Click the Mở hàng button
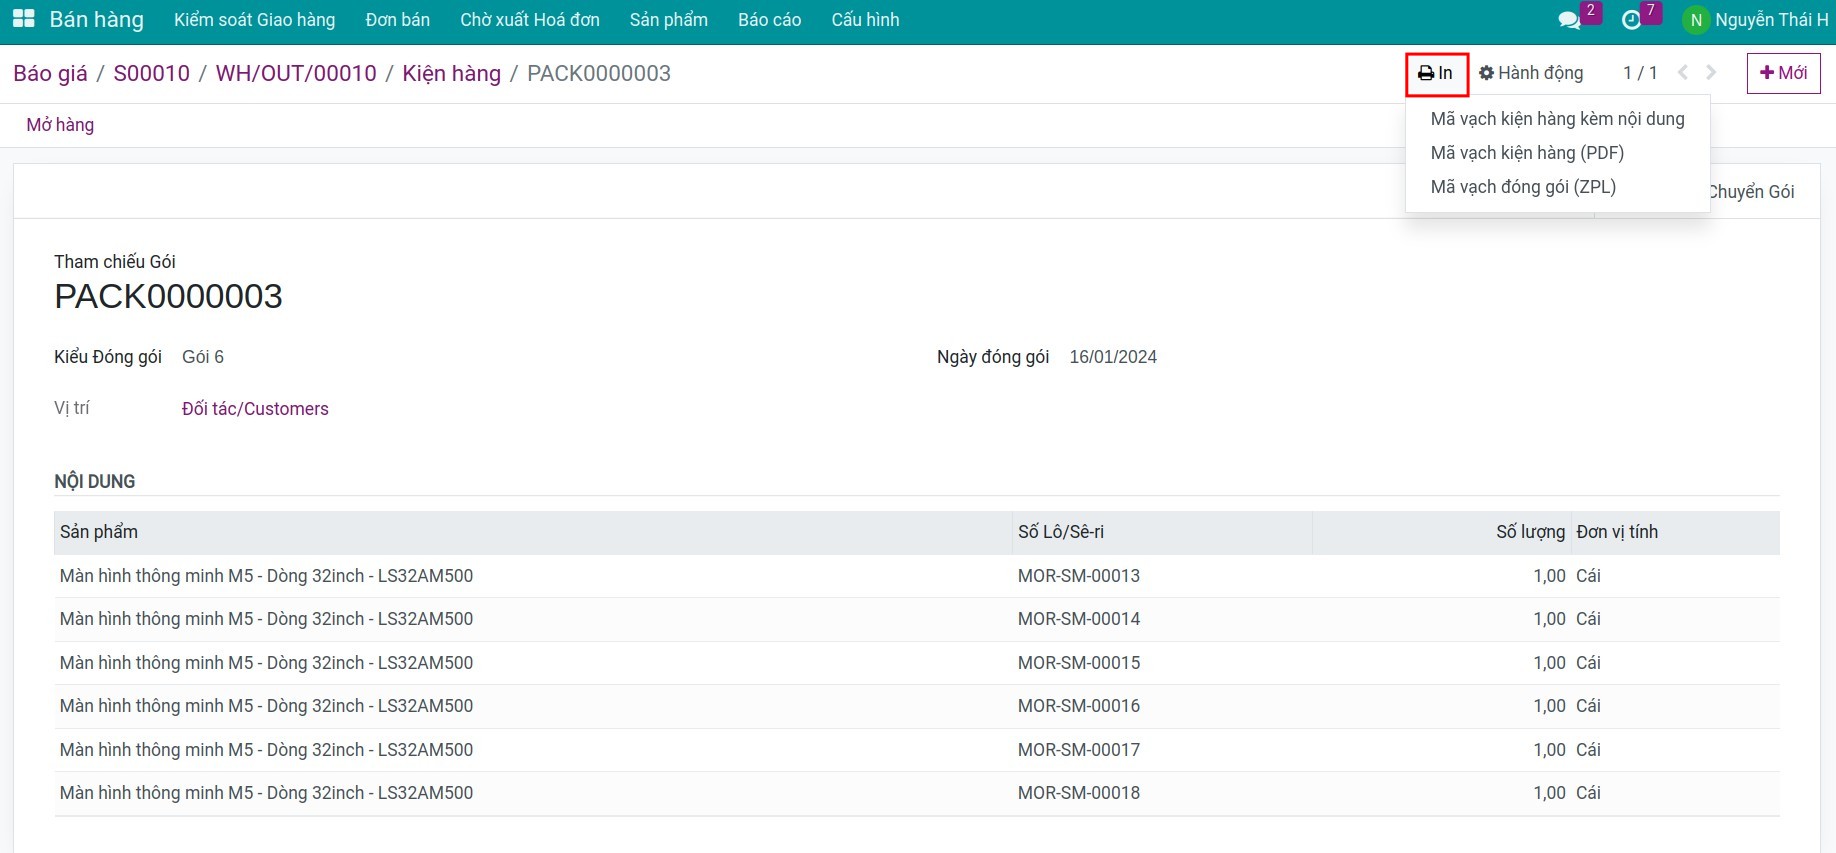The image size is (1836, 853). coord(60,125)
